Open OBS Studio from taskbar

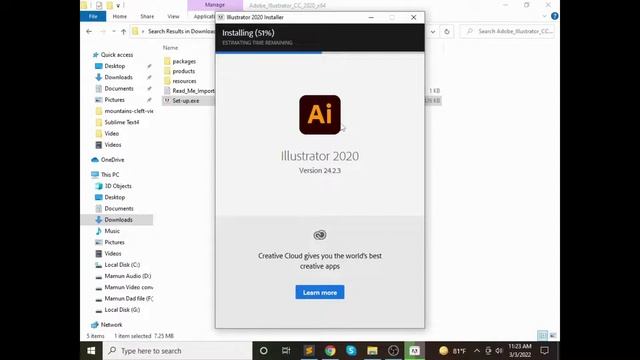(x=393, y=351)
